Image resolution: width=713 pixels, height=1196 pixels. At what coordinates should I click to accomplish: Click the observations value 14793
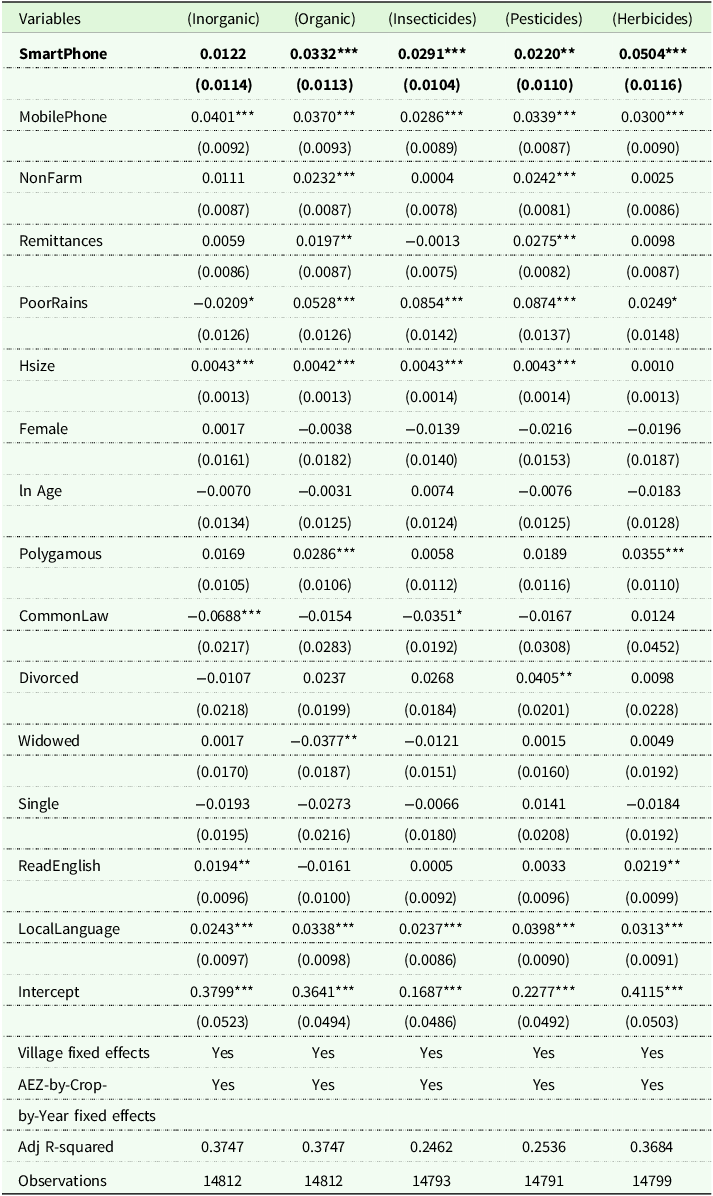point(431,1180)
